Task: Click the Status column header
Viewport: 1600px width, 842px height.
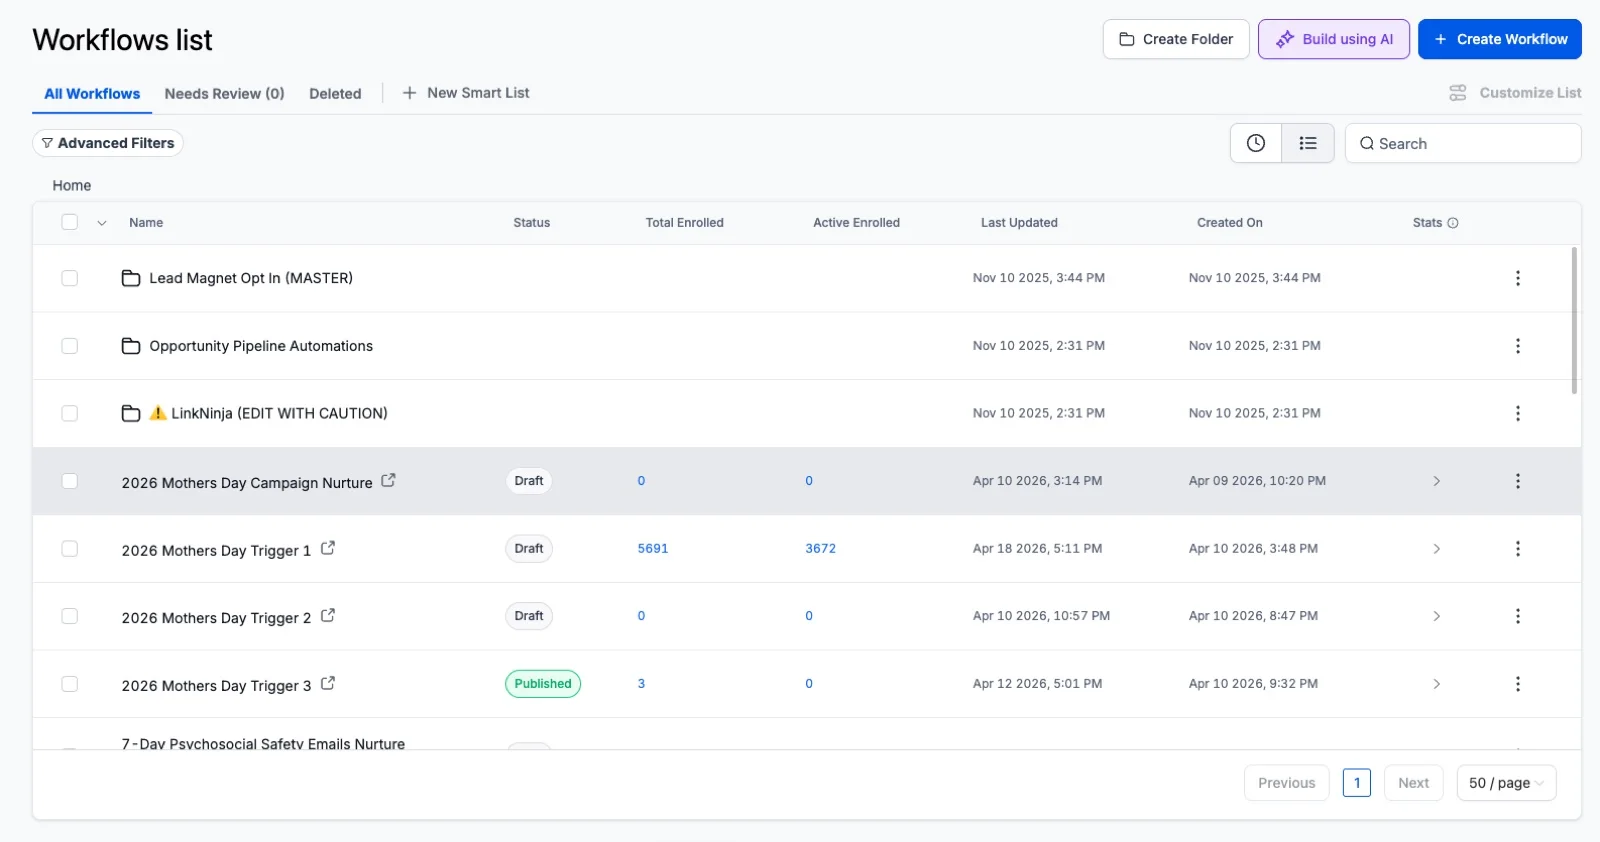Action: pos(532,223)
